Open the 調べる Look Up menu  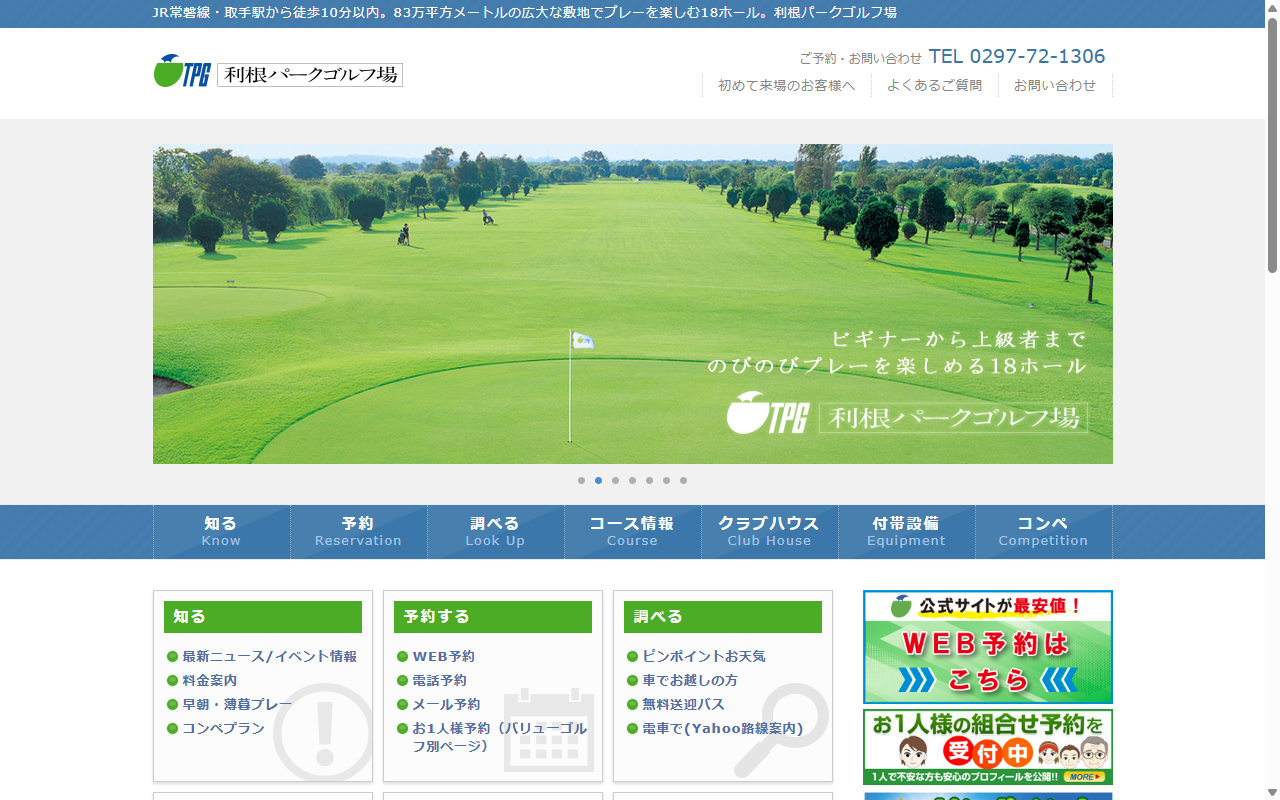click(495, 532)
